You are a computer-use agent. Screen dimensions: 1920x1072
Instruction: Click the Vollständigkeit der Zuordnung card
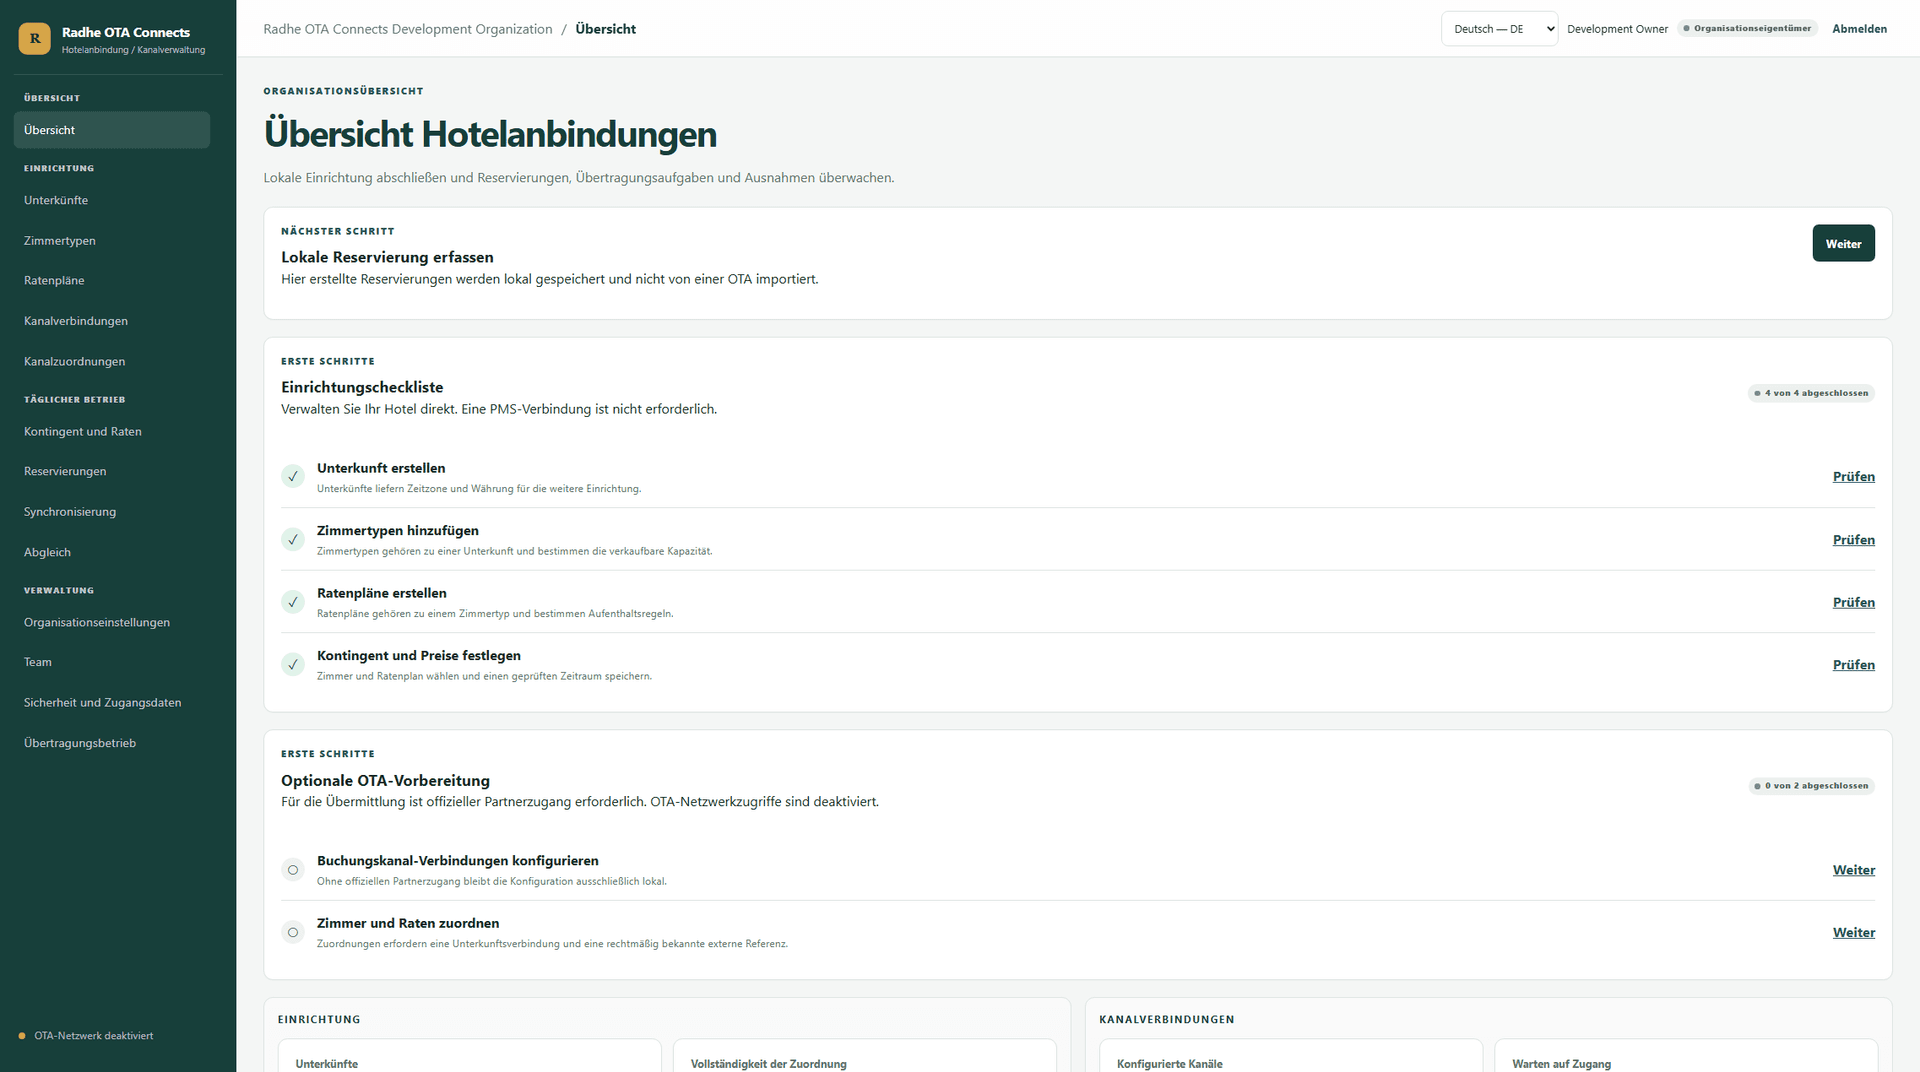point(865,1056)
